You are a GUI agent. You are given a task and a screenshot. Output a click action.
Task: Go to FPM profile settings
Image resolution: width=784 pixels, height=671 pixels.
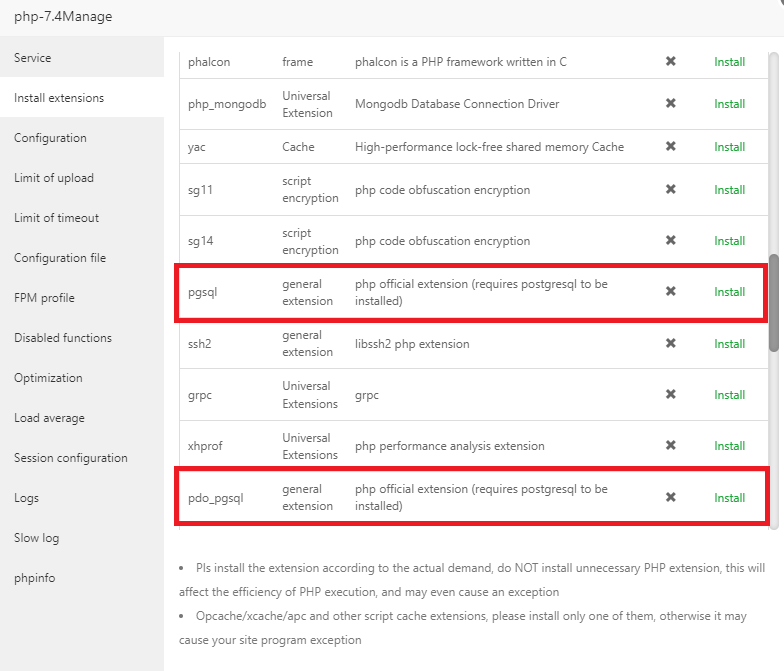click(x=44, y=298)
